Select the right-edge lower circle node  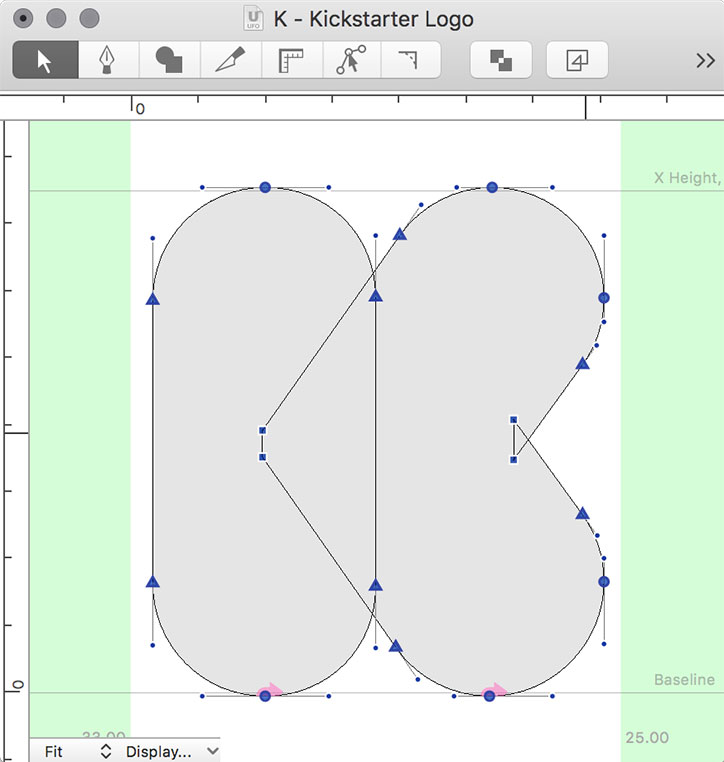[603, 581]
